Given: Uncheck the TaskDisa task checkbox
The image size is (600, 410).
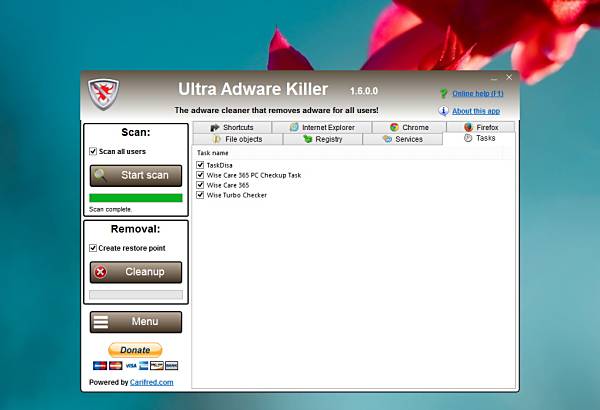Looking at the screenshot, I should (200, 165).
